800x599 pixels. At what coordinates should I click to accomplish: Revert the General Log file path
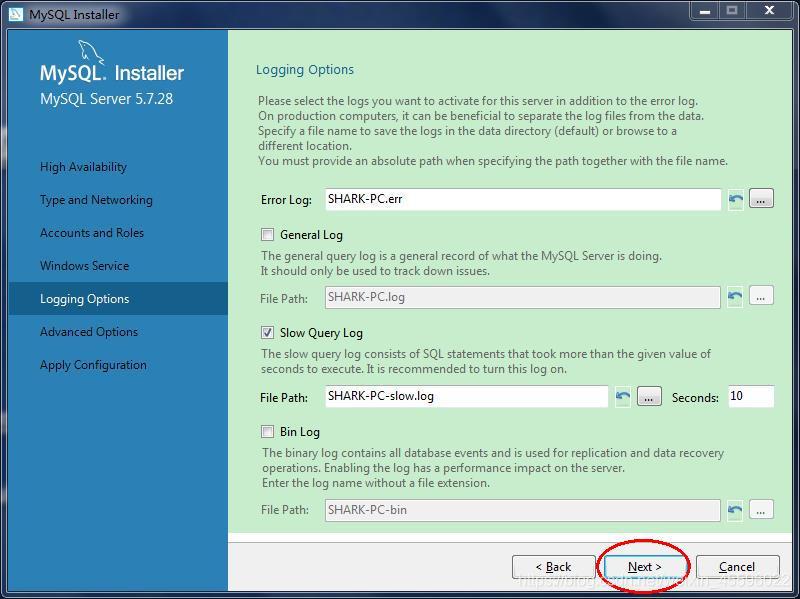735,296
